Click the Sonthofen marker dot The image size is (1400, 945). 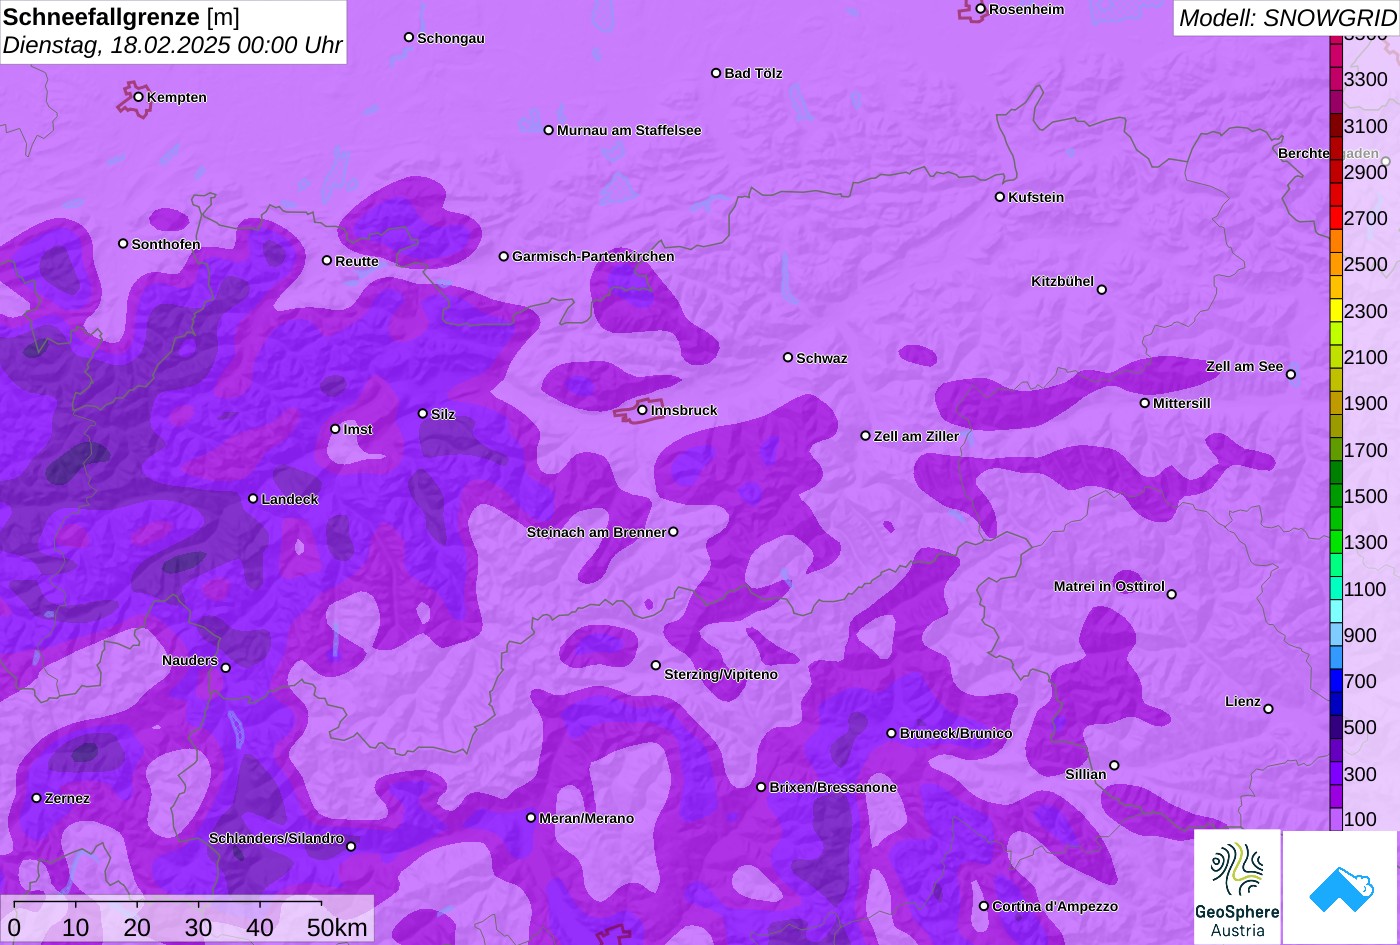[123, 244]
